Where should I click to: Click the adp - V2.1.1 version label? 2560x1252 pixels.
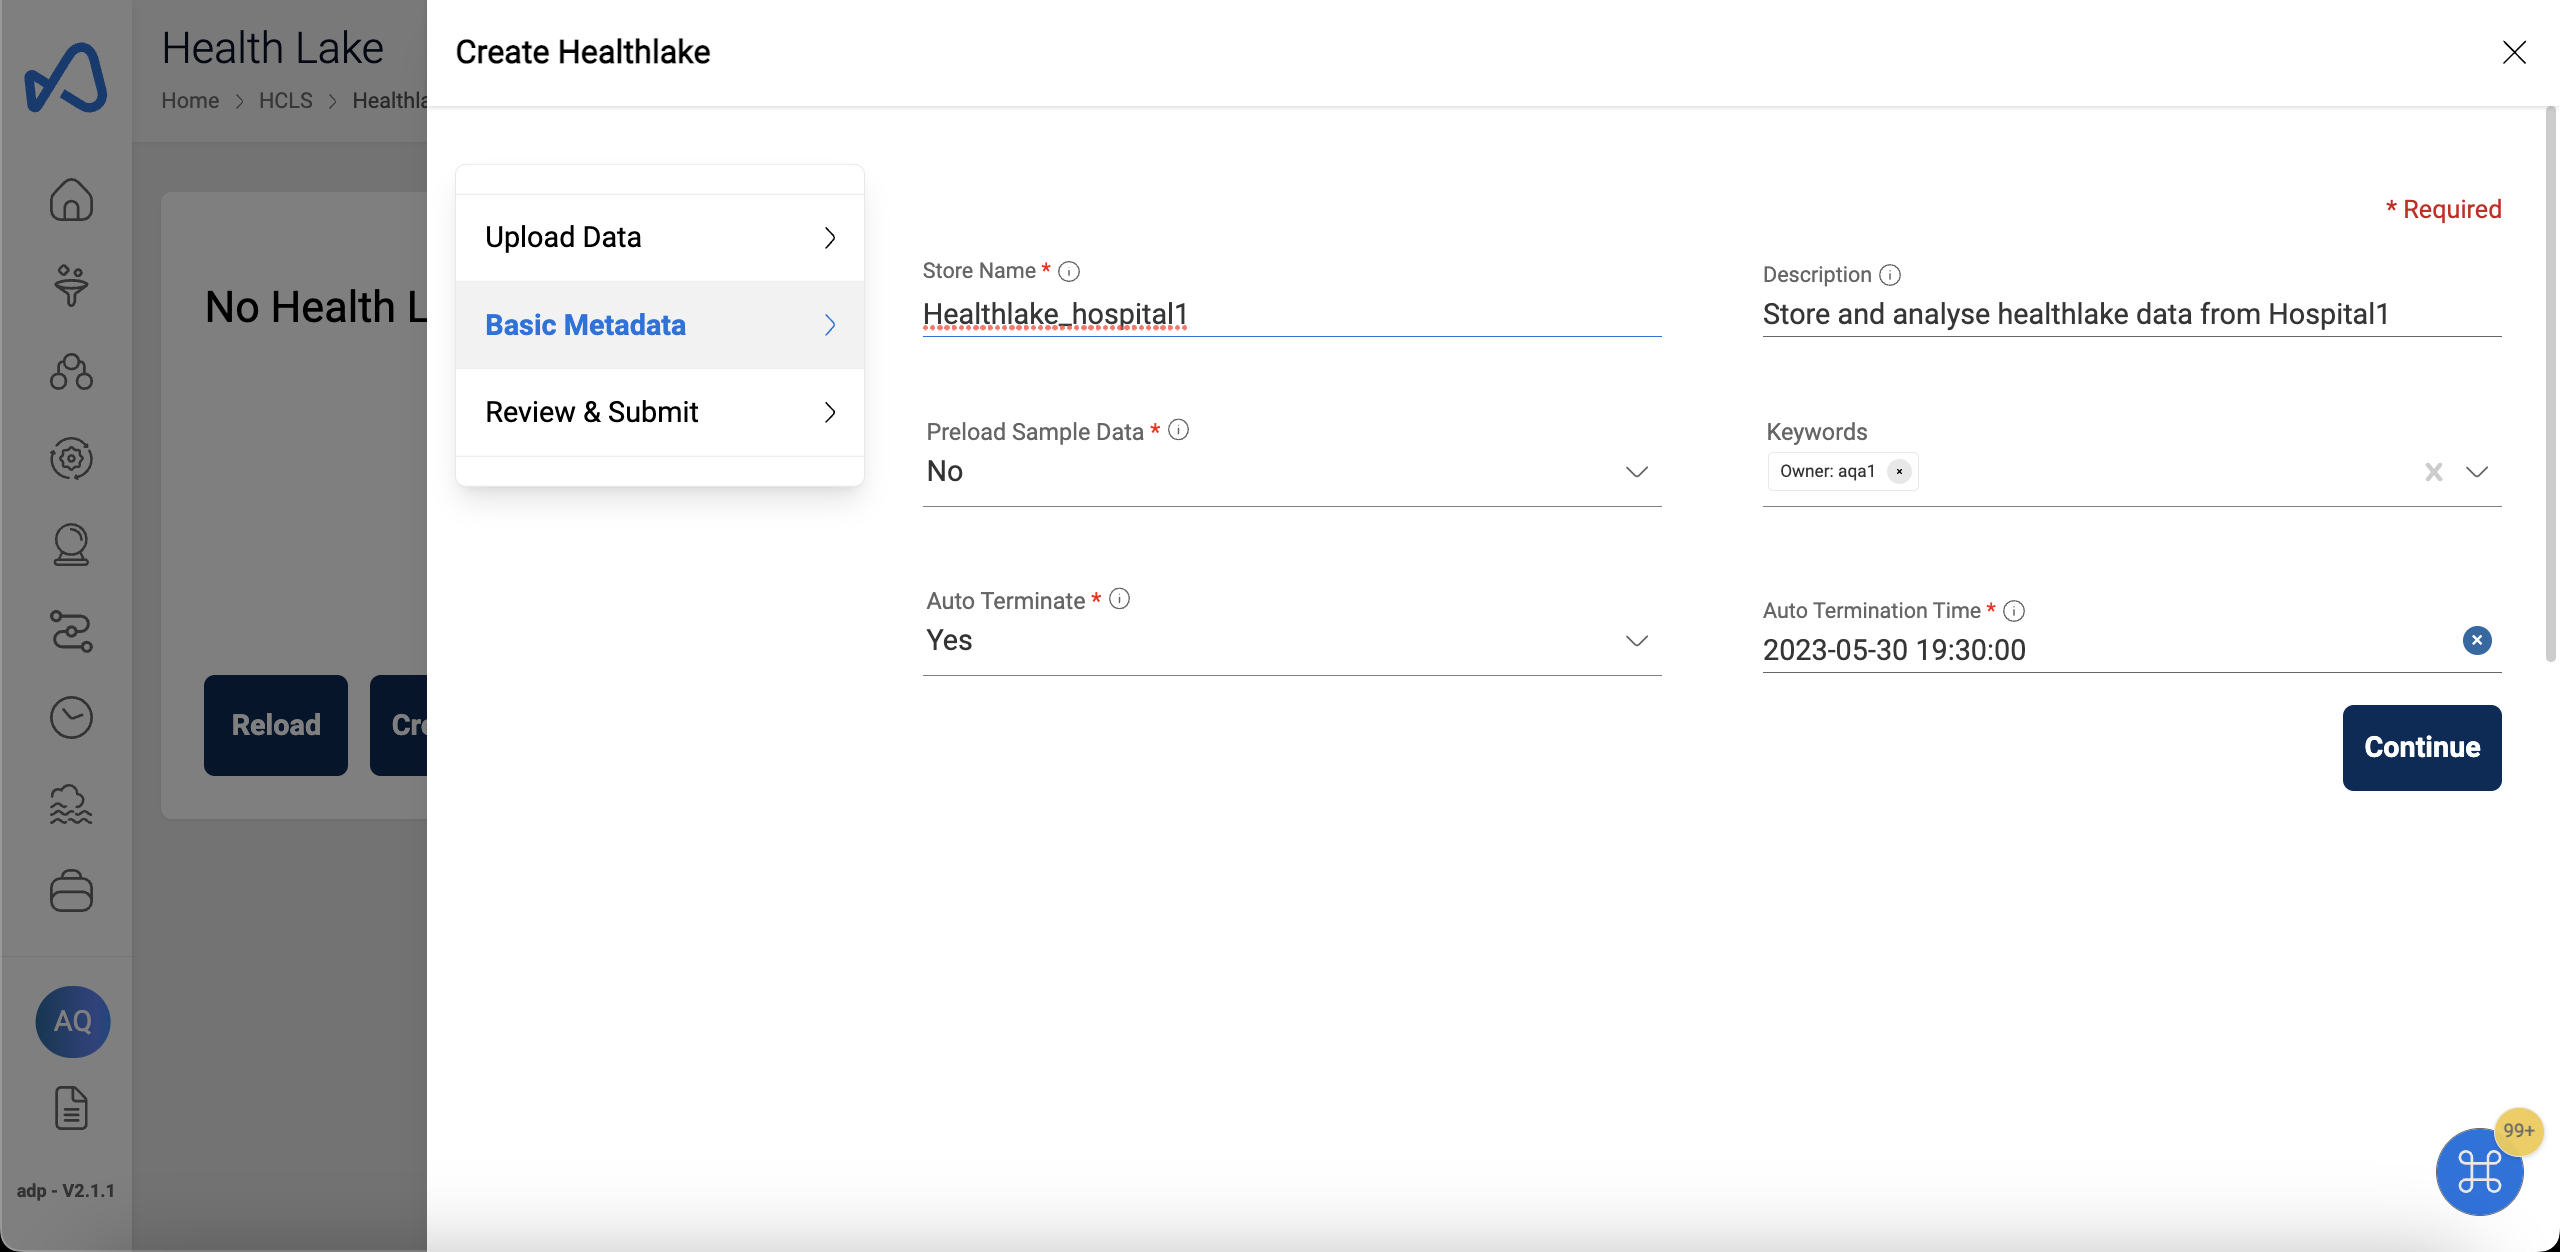(x=66, y=1190)
